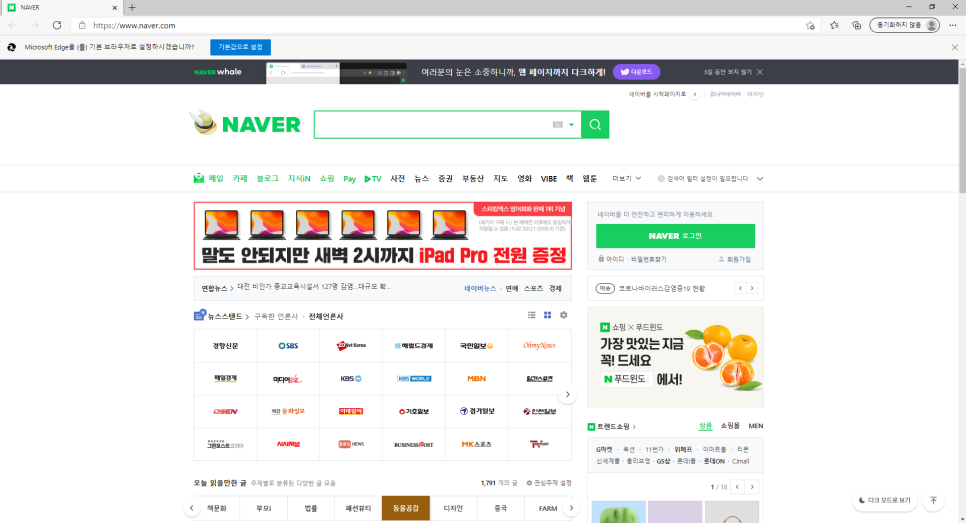Click the 비밀번호찾기 link
966x523 pixels.
tap(649, 259)
